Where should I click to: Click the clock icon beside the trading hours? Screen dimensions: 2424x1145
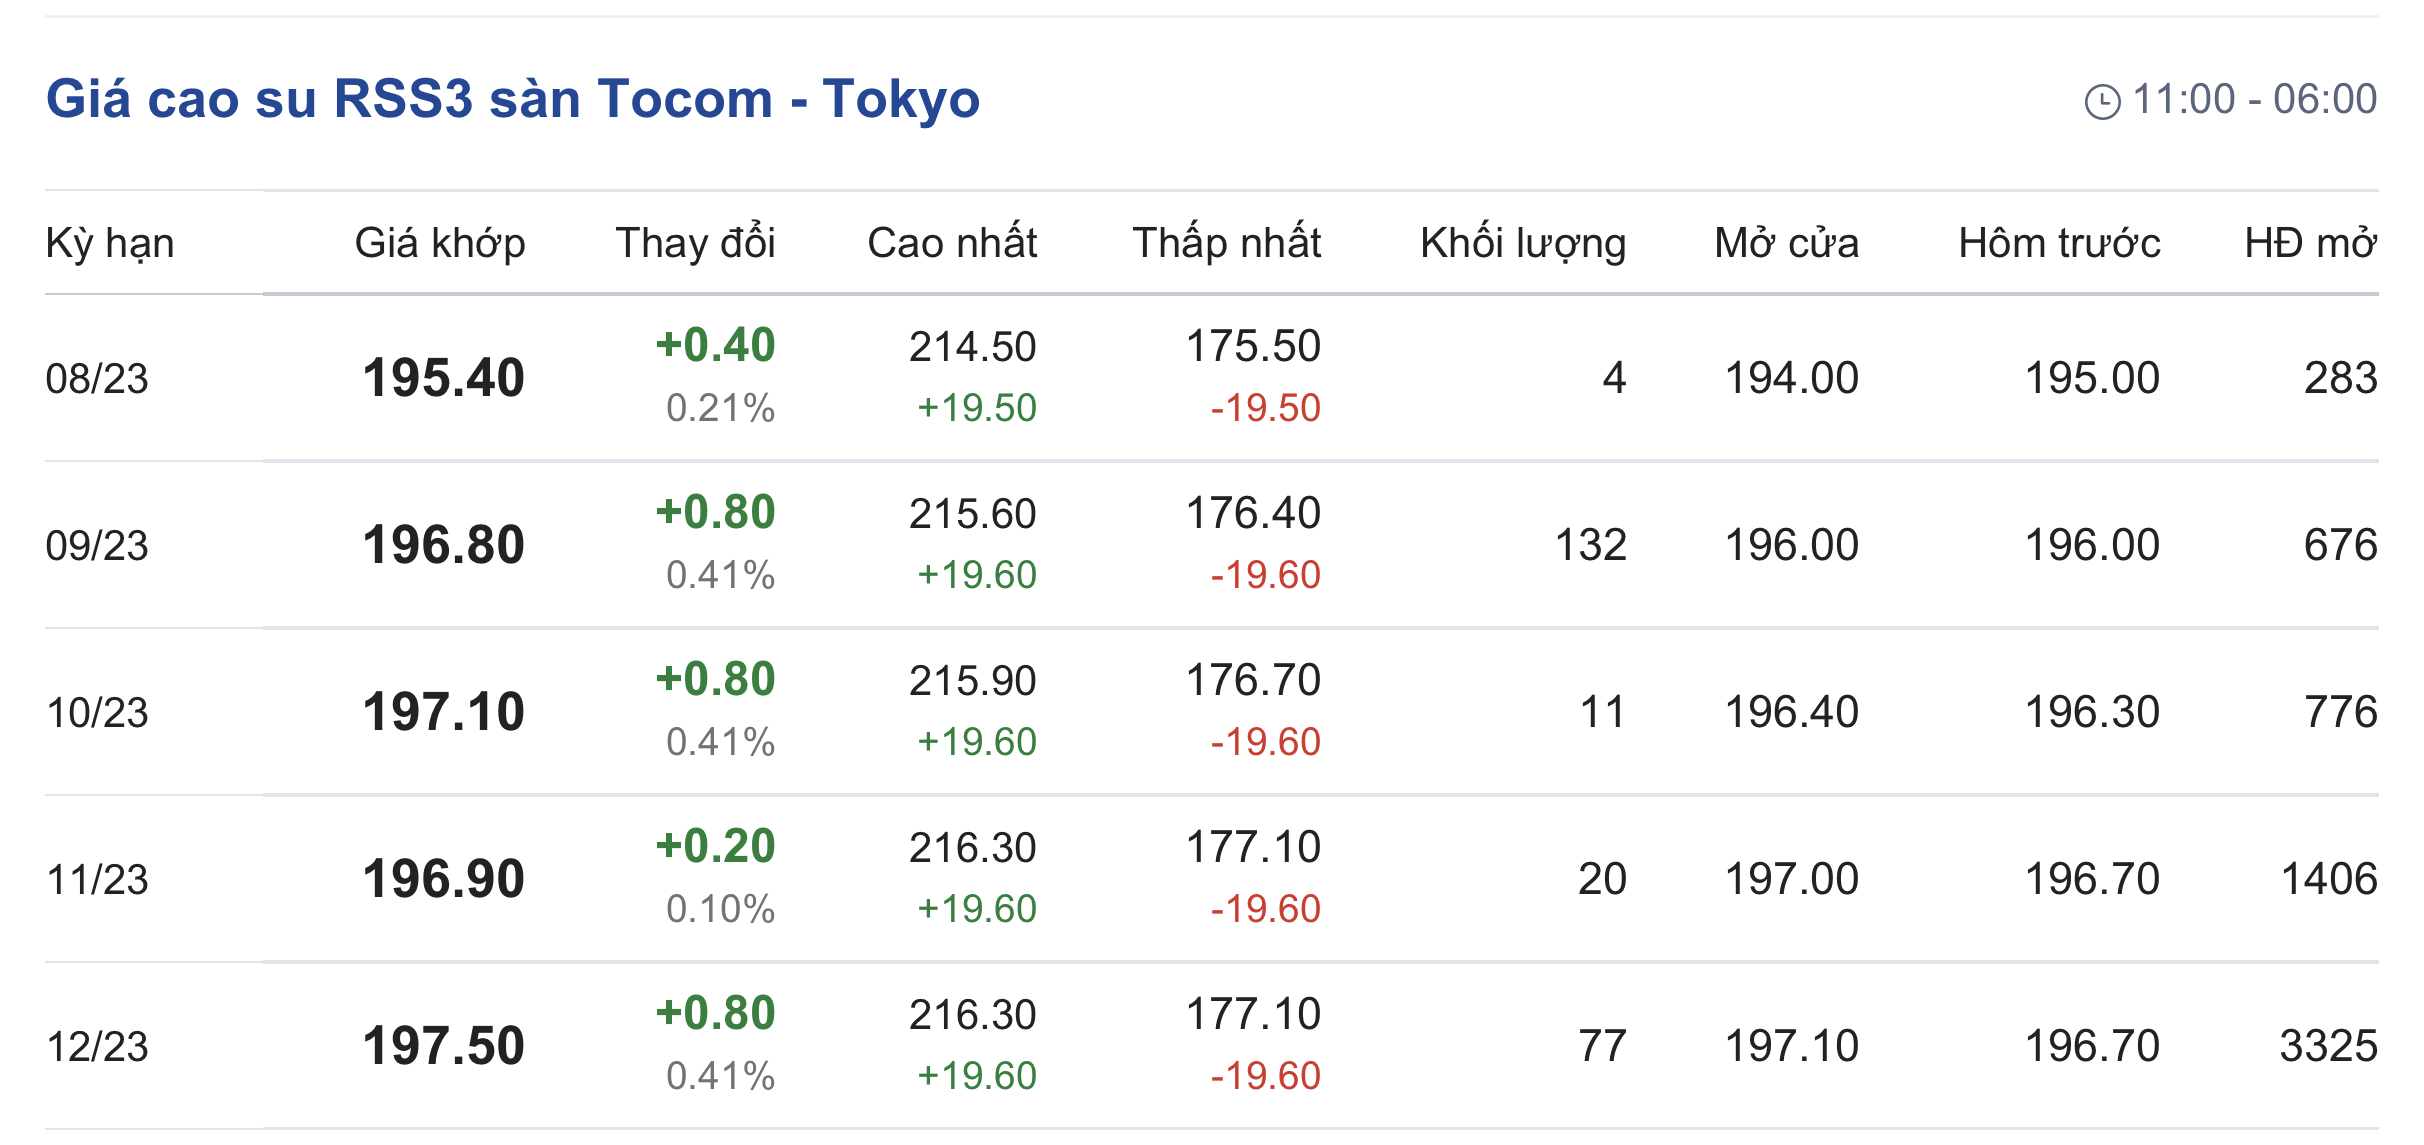(x=2102, y=102)
